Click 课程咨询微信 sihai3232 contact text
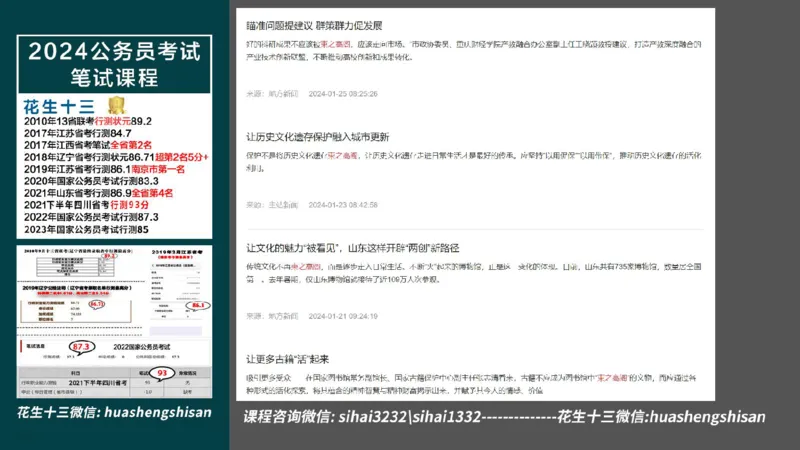Image resolution: width=800 pixels, height=450 pixels. point(362,417)
